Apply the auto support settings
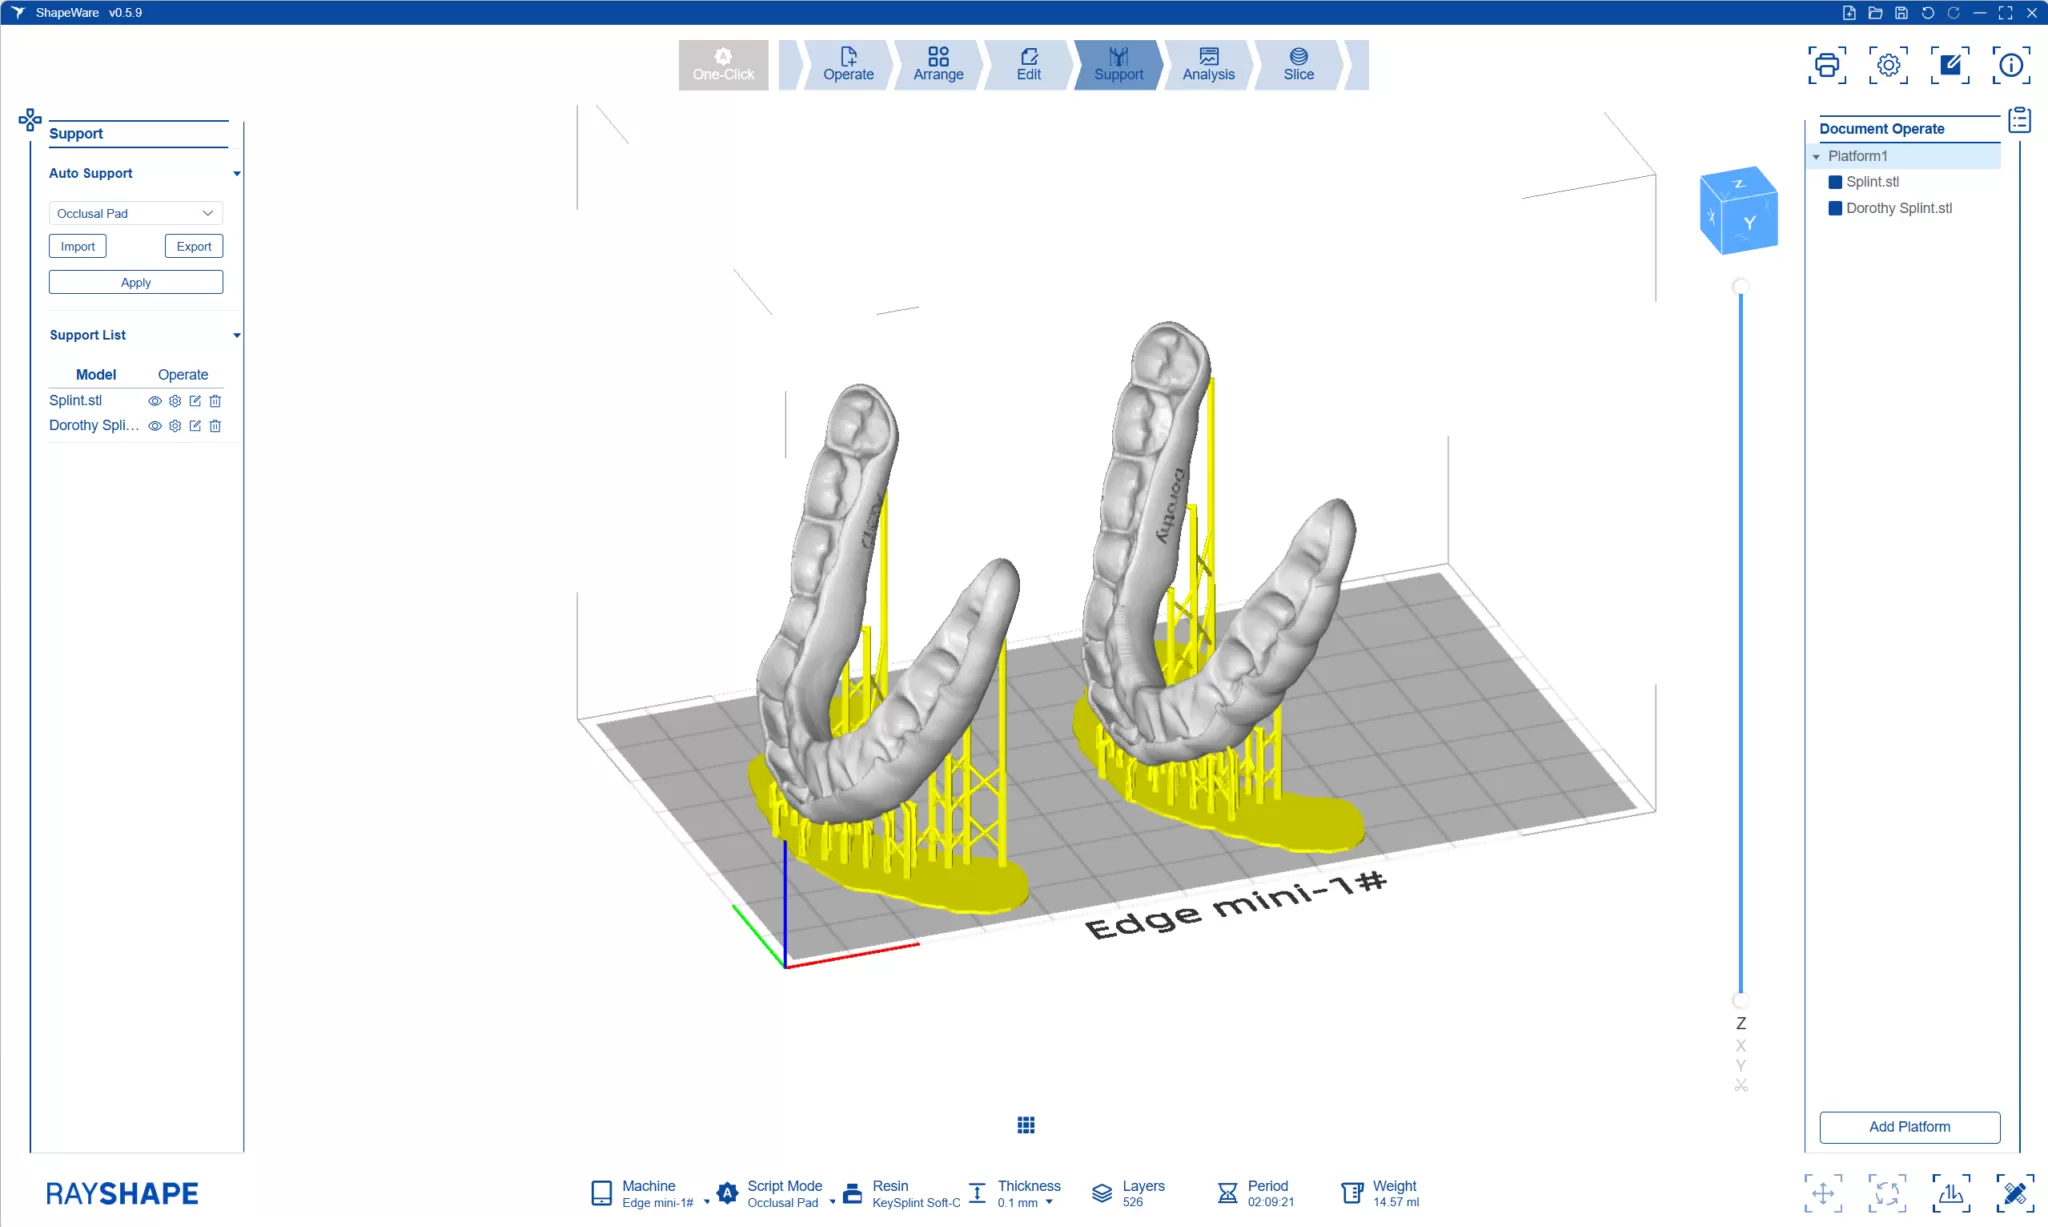This screenshot has height=1227, width=2048. pos(135,282)
